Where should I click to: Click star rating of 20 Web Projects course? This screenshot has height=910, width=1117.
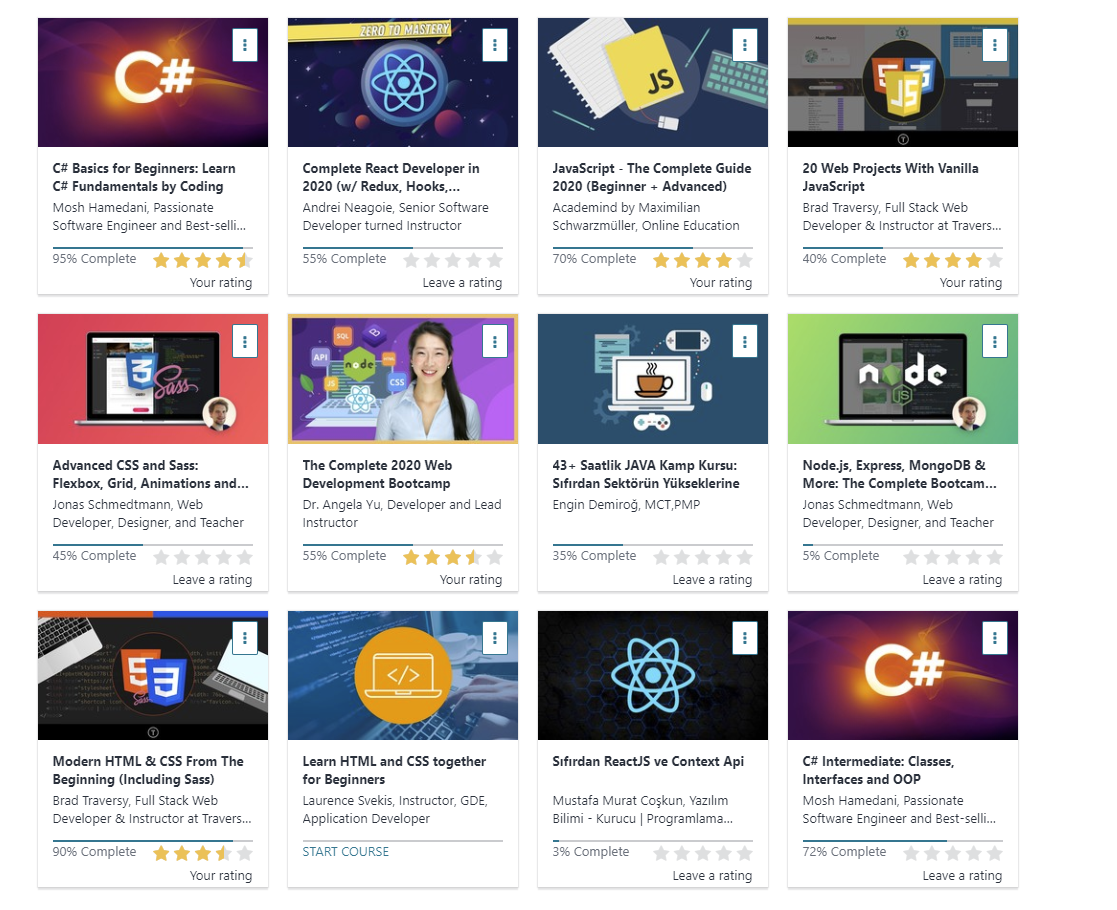point(953,260)
